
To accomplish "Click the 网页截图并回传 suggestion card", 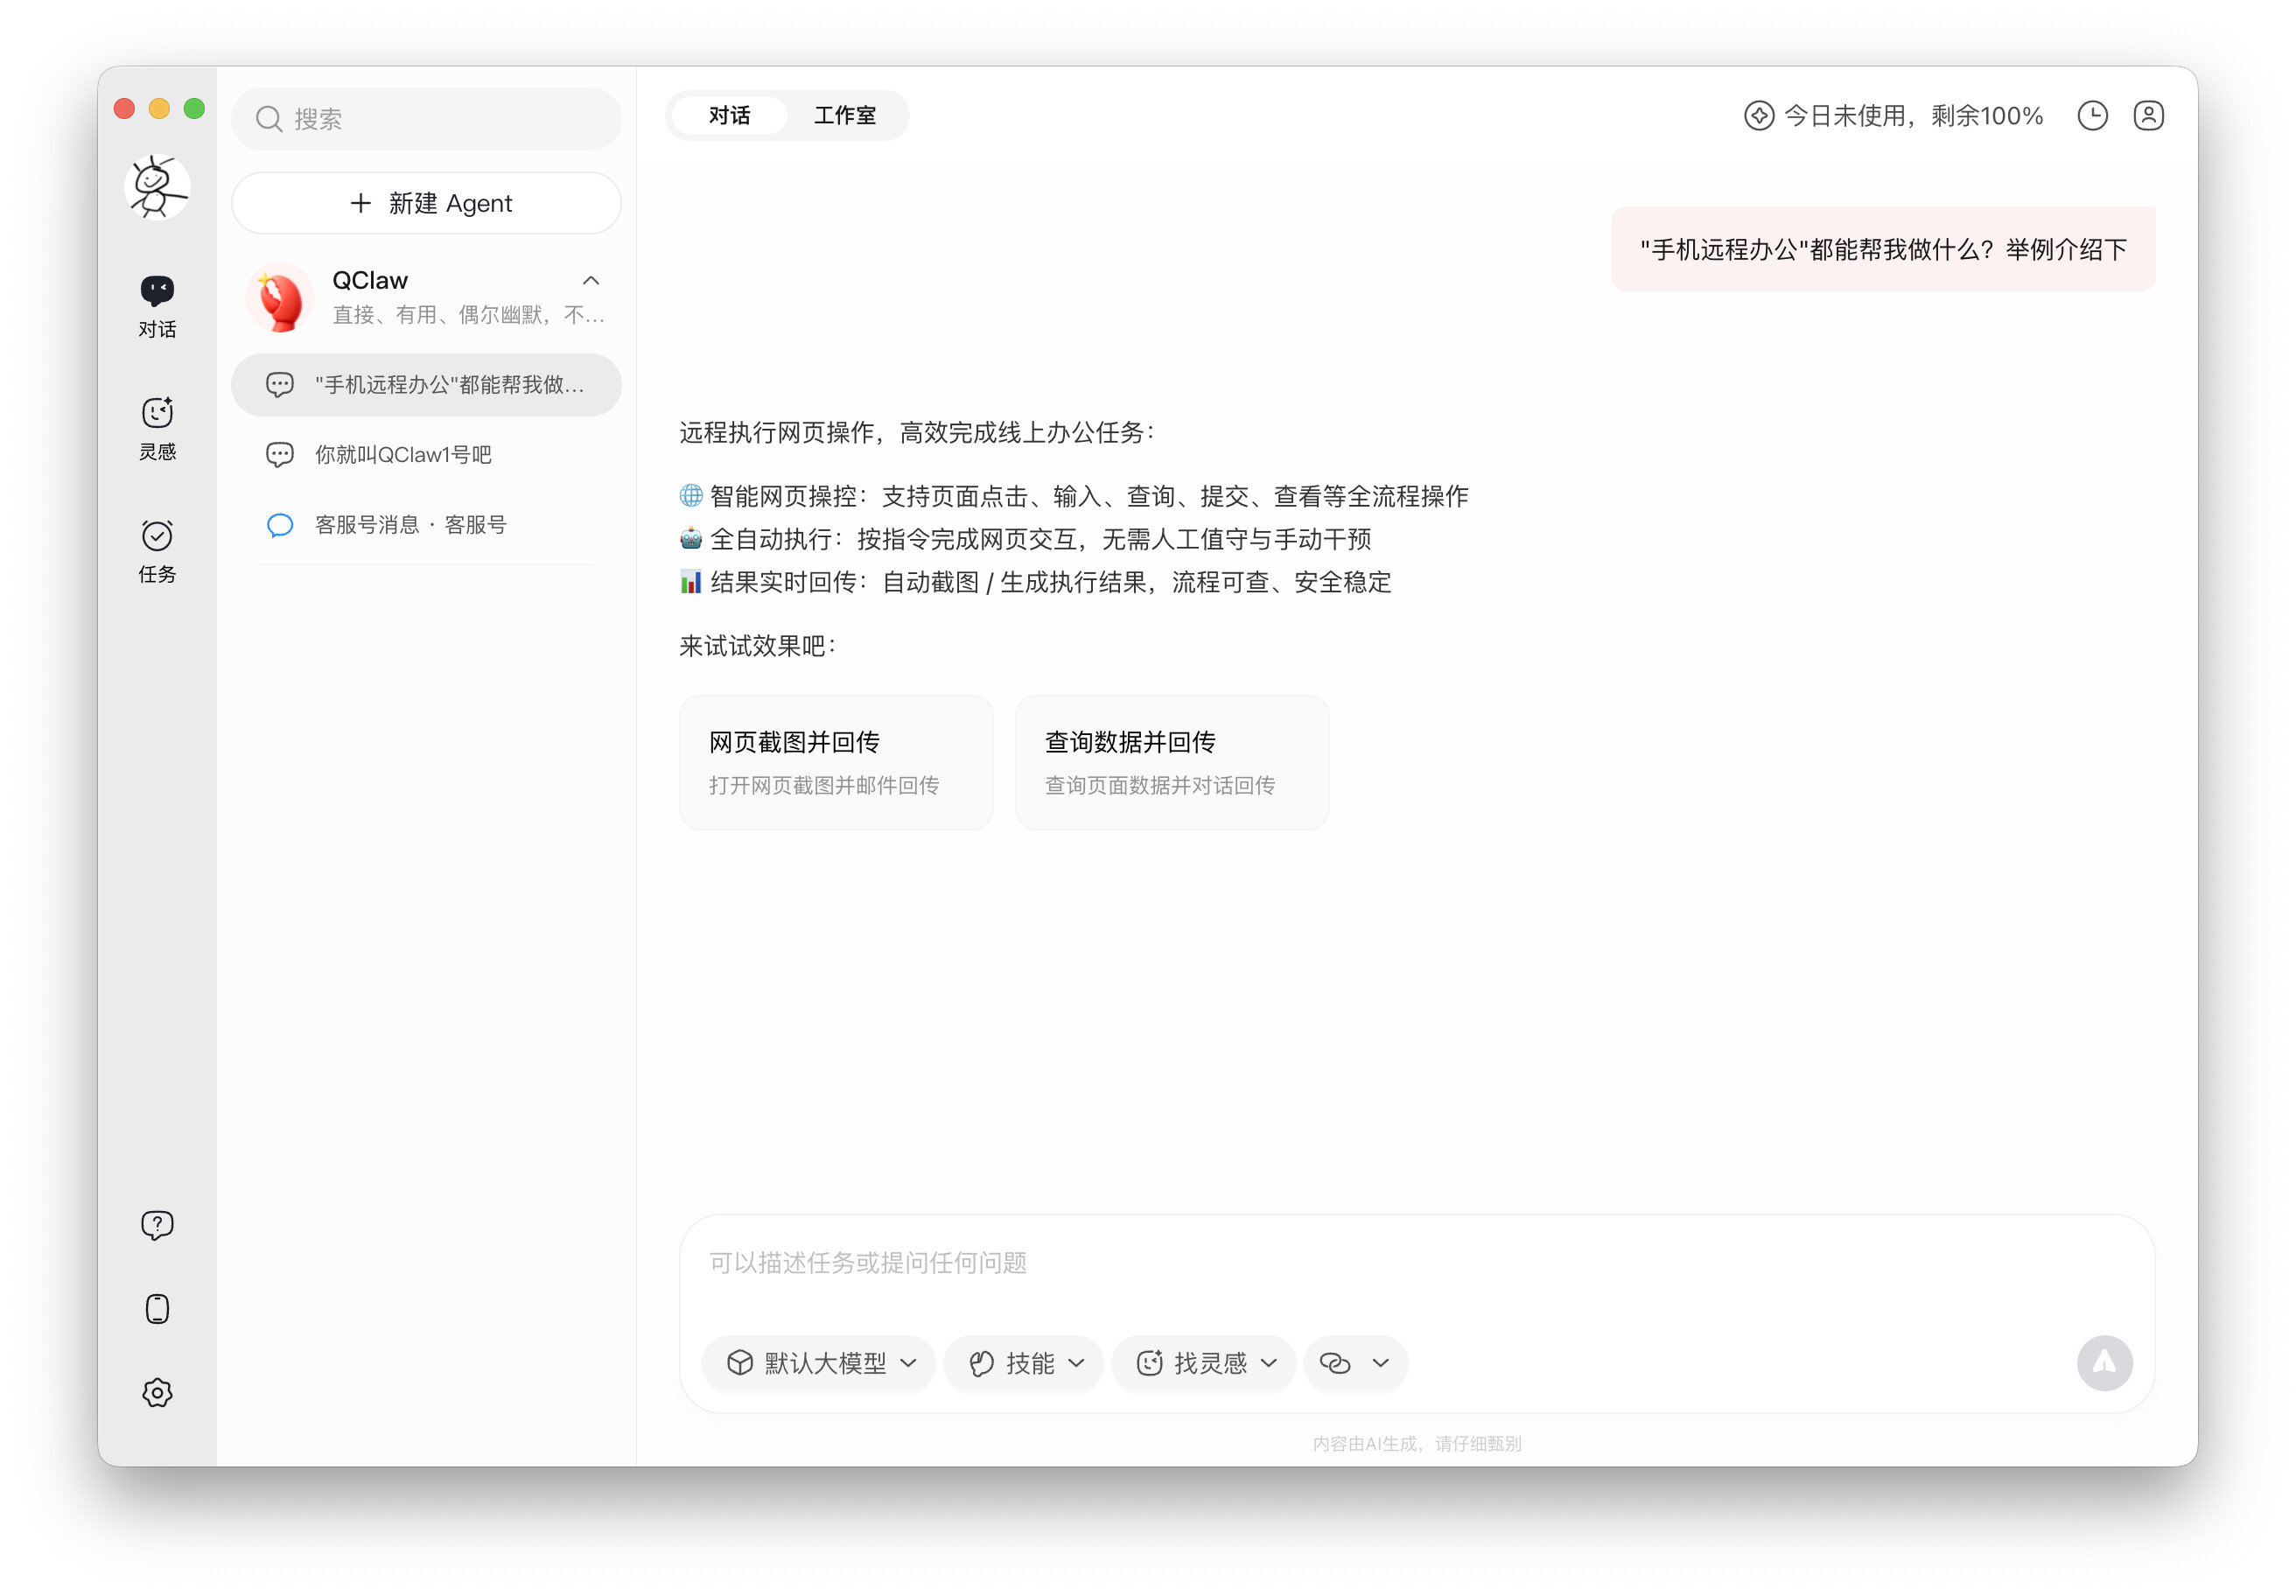I will (836, 762).
